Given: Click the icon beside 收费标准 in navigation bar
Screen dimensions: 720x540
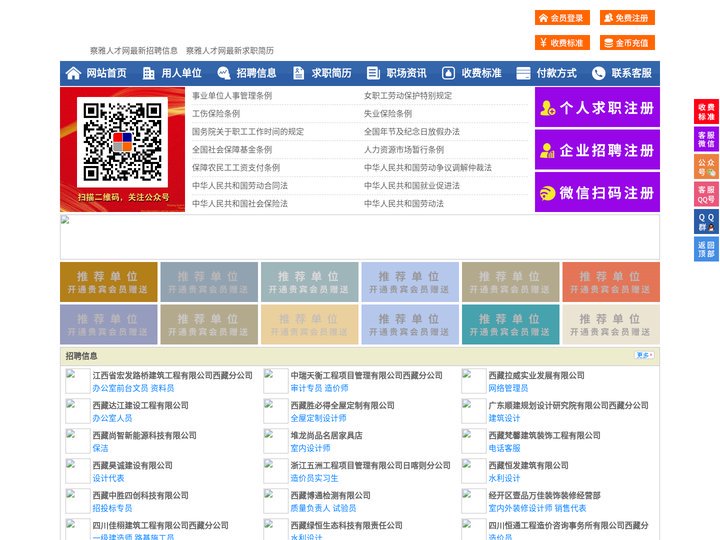Looking at the screenshot, I should 448,73.
